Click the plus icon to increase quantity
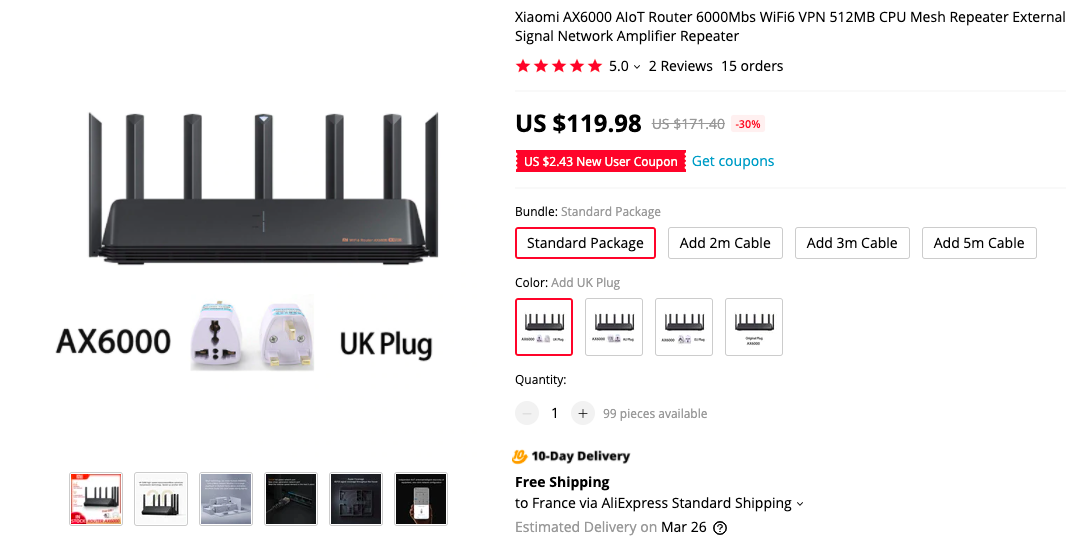 [x=582, y=413]
